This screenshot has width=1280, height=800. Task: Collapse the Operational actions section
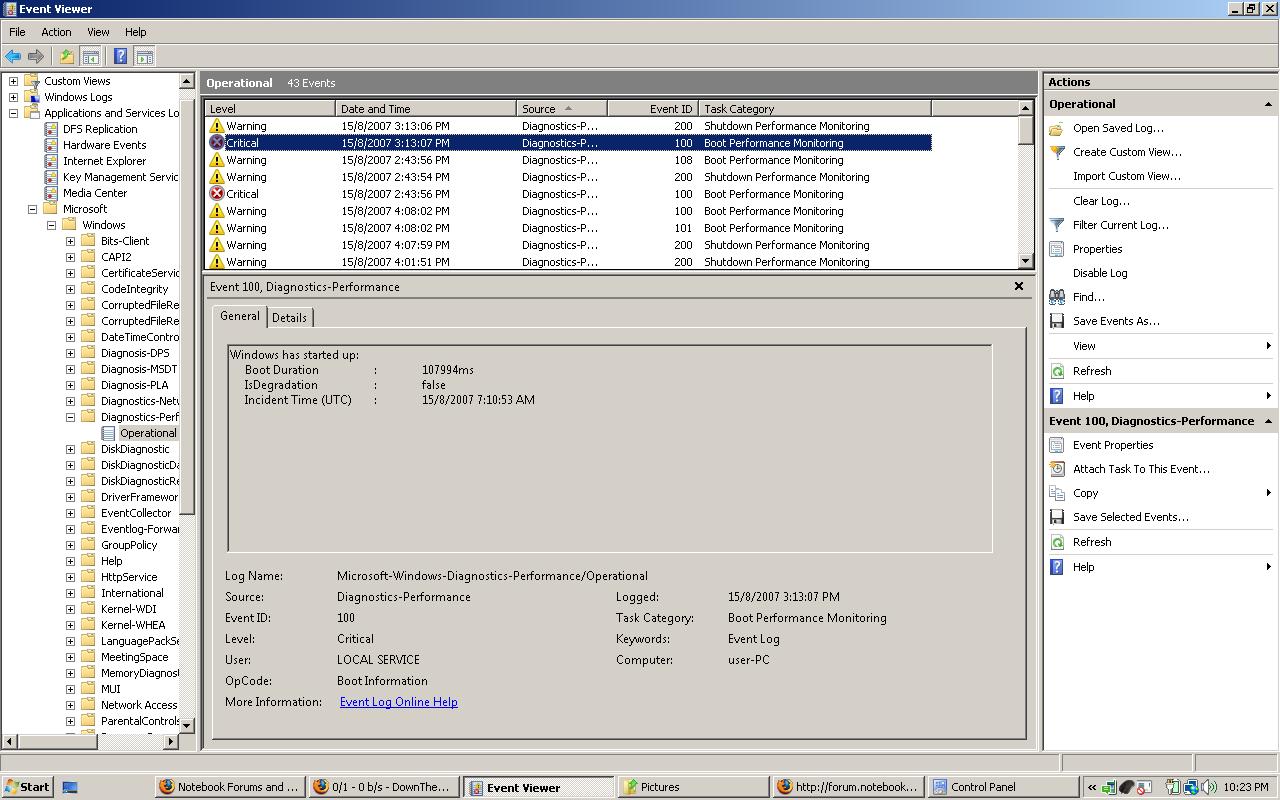tap(1268, 104)
